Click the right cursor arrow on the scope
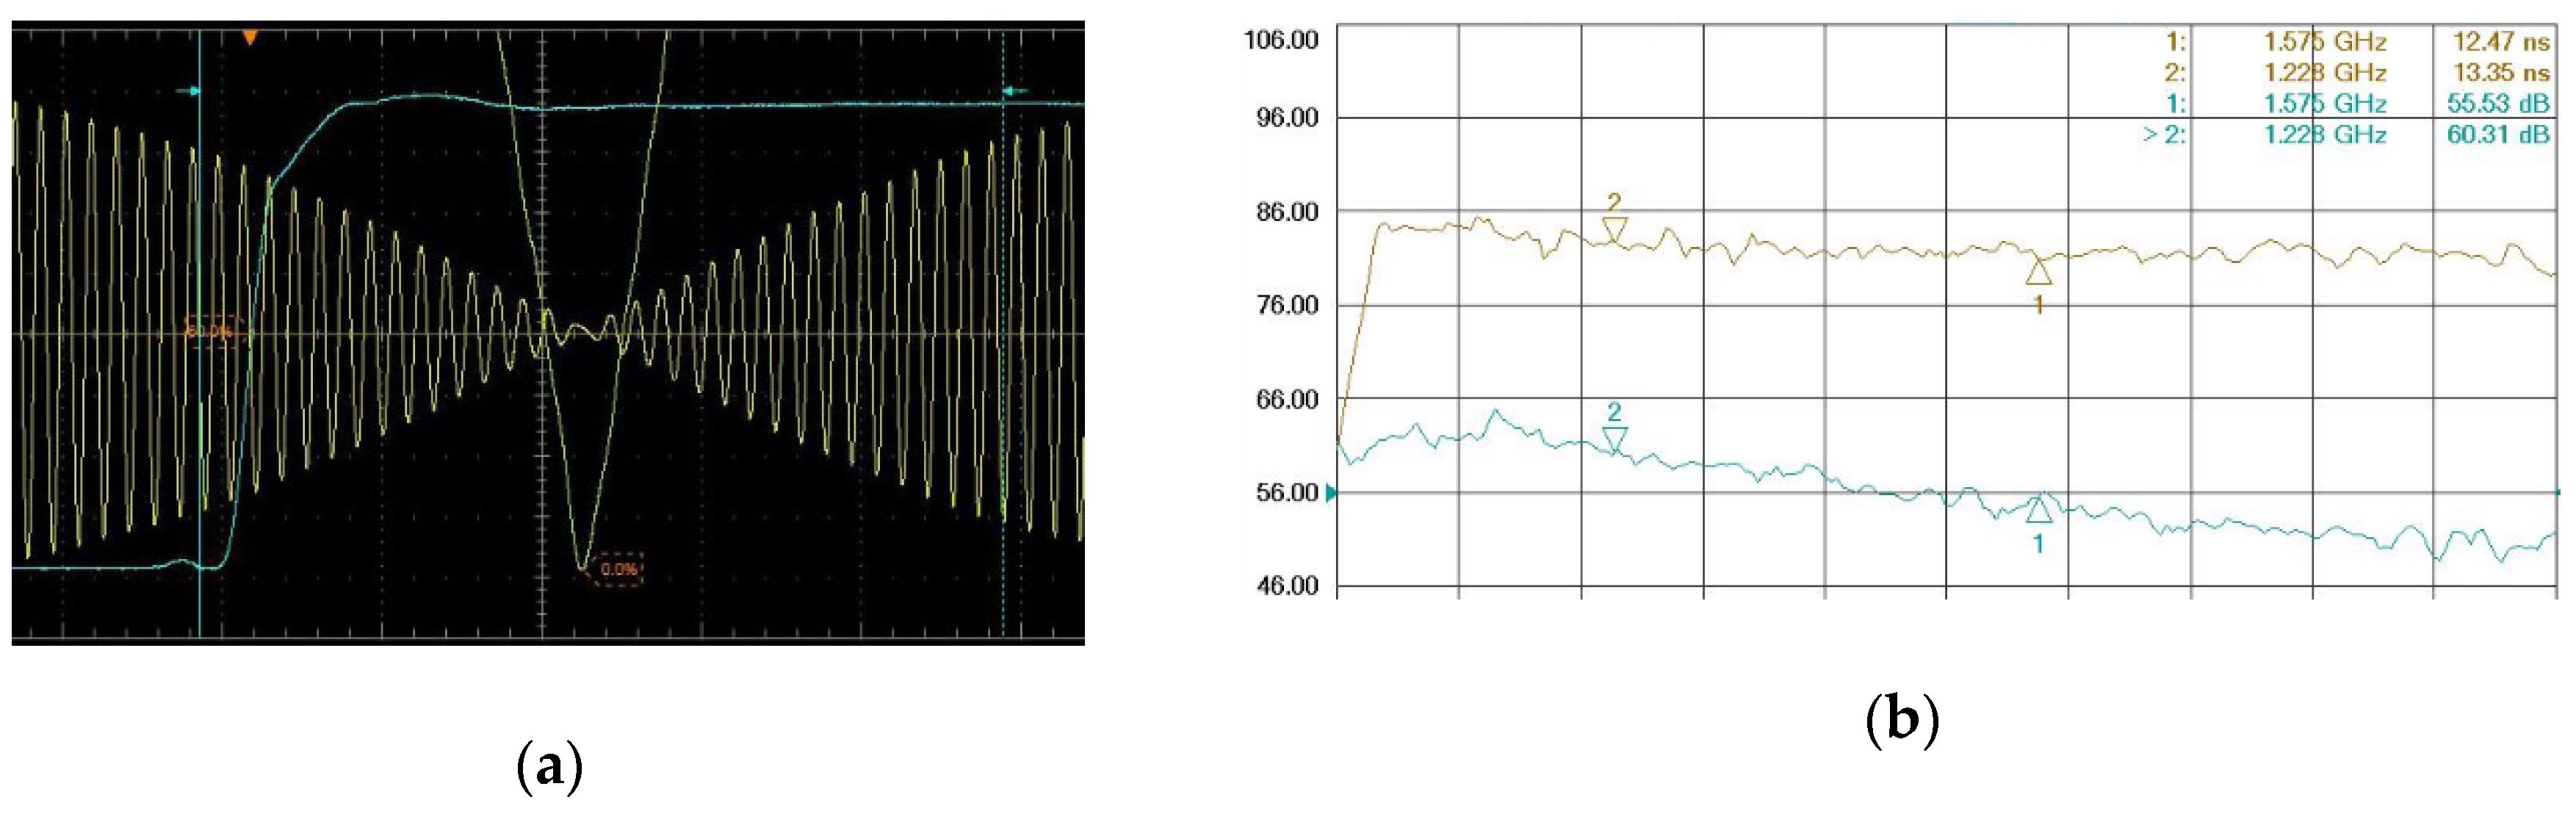2576x814 pixels. [x=1010, y=90]
